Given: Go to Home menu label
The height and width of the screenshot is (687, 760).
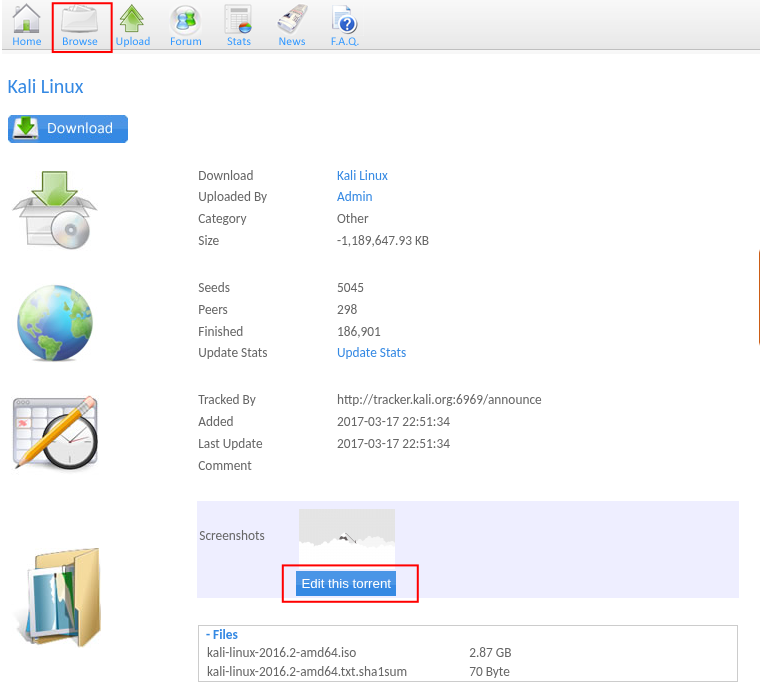Looking at the screenshot, I should point(27,42).
